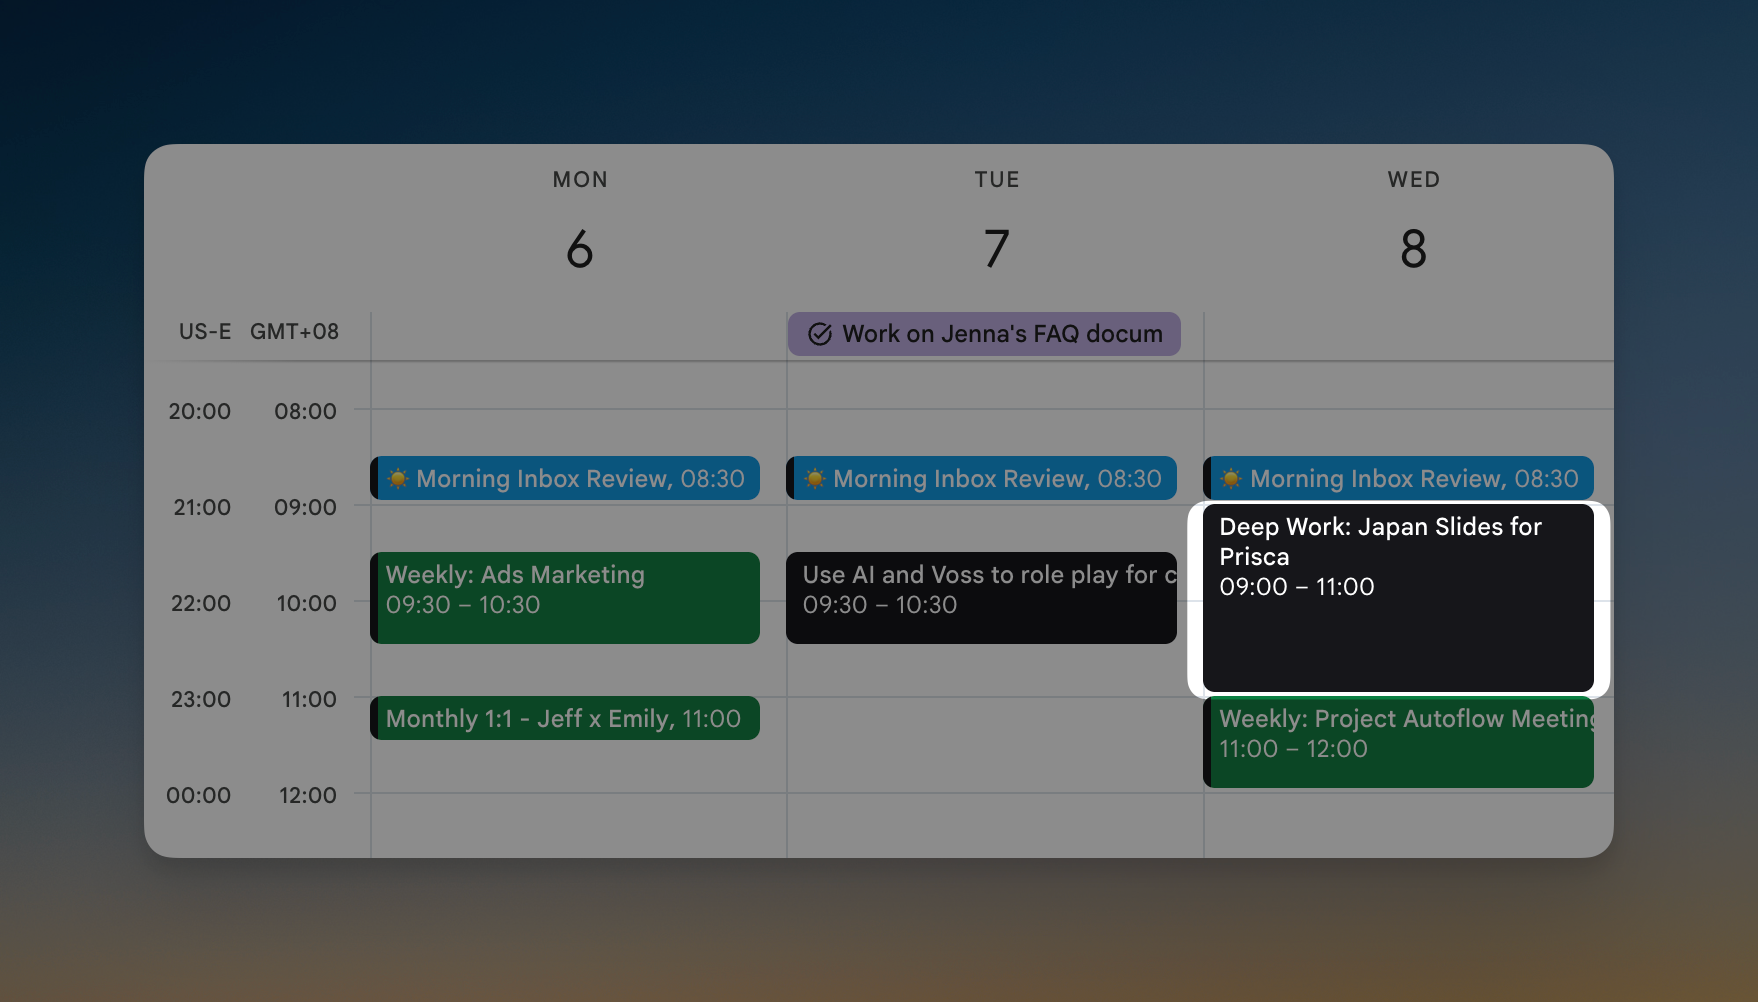Click the sun icon on Tuesday's Inbox Review
Viewport: 1758px width, 1002px height.
815,479
